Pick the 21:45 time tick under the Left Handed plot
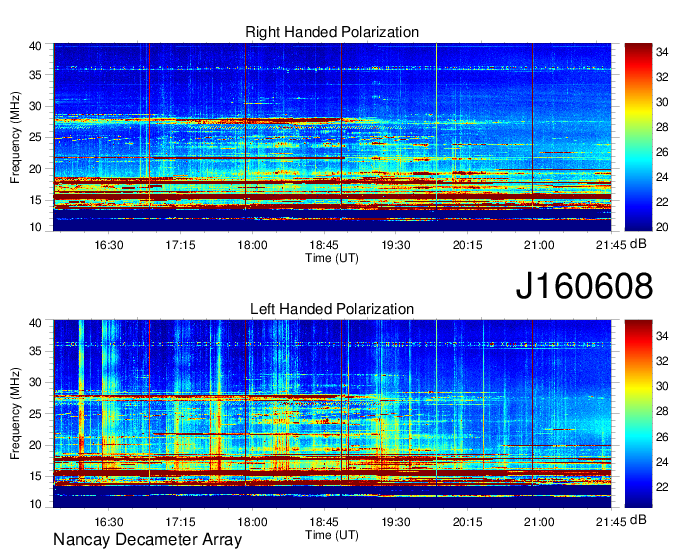Viewport: 680px width, 552px height. 611,522
